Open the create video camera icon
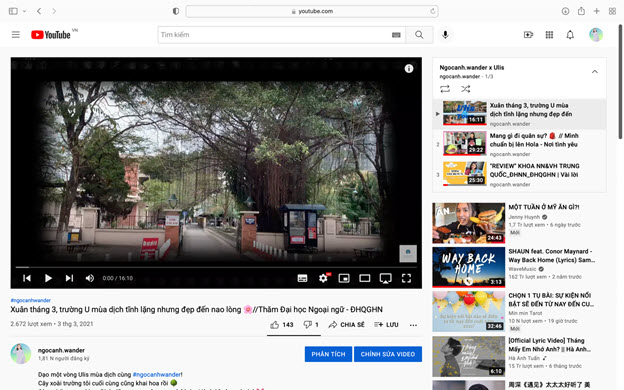The image size is (624, 390). point(528,35)
